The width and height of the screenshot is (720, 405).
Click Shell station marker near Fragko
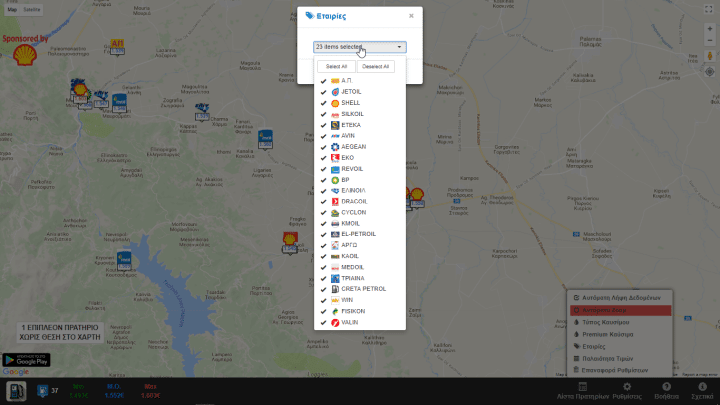coord(290,242)
